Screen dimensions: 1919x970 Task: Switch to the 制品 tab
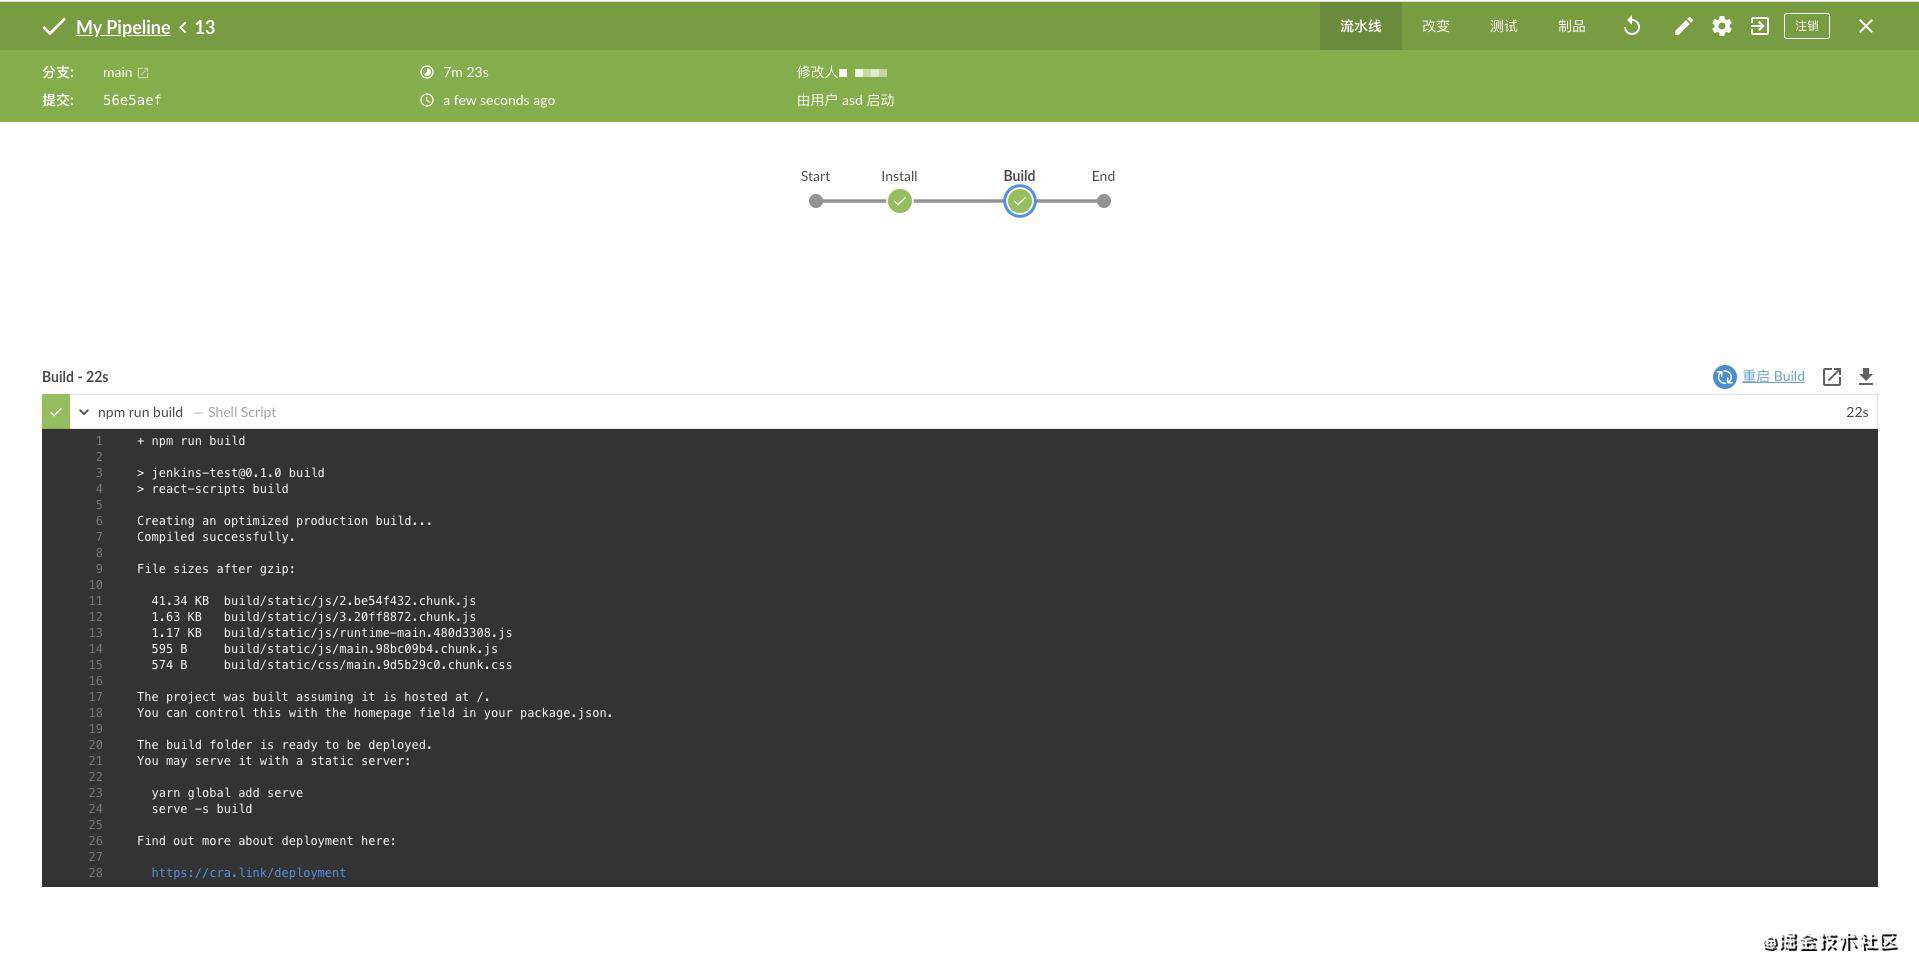tap(1571, 26)
